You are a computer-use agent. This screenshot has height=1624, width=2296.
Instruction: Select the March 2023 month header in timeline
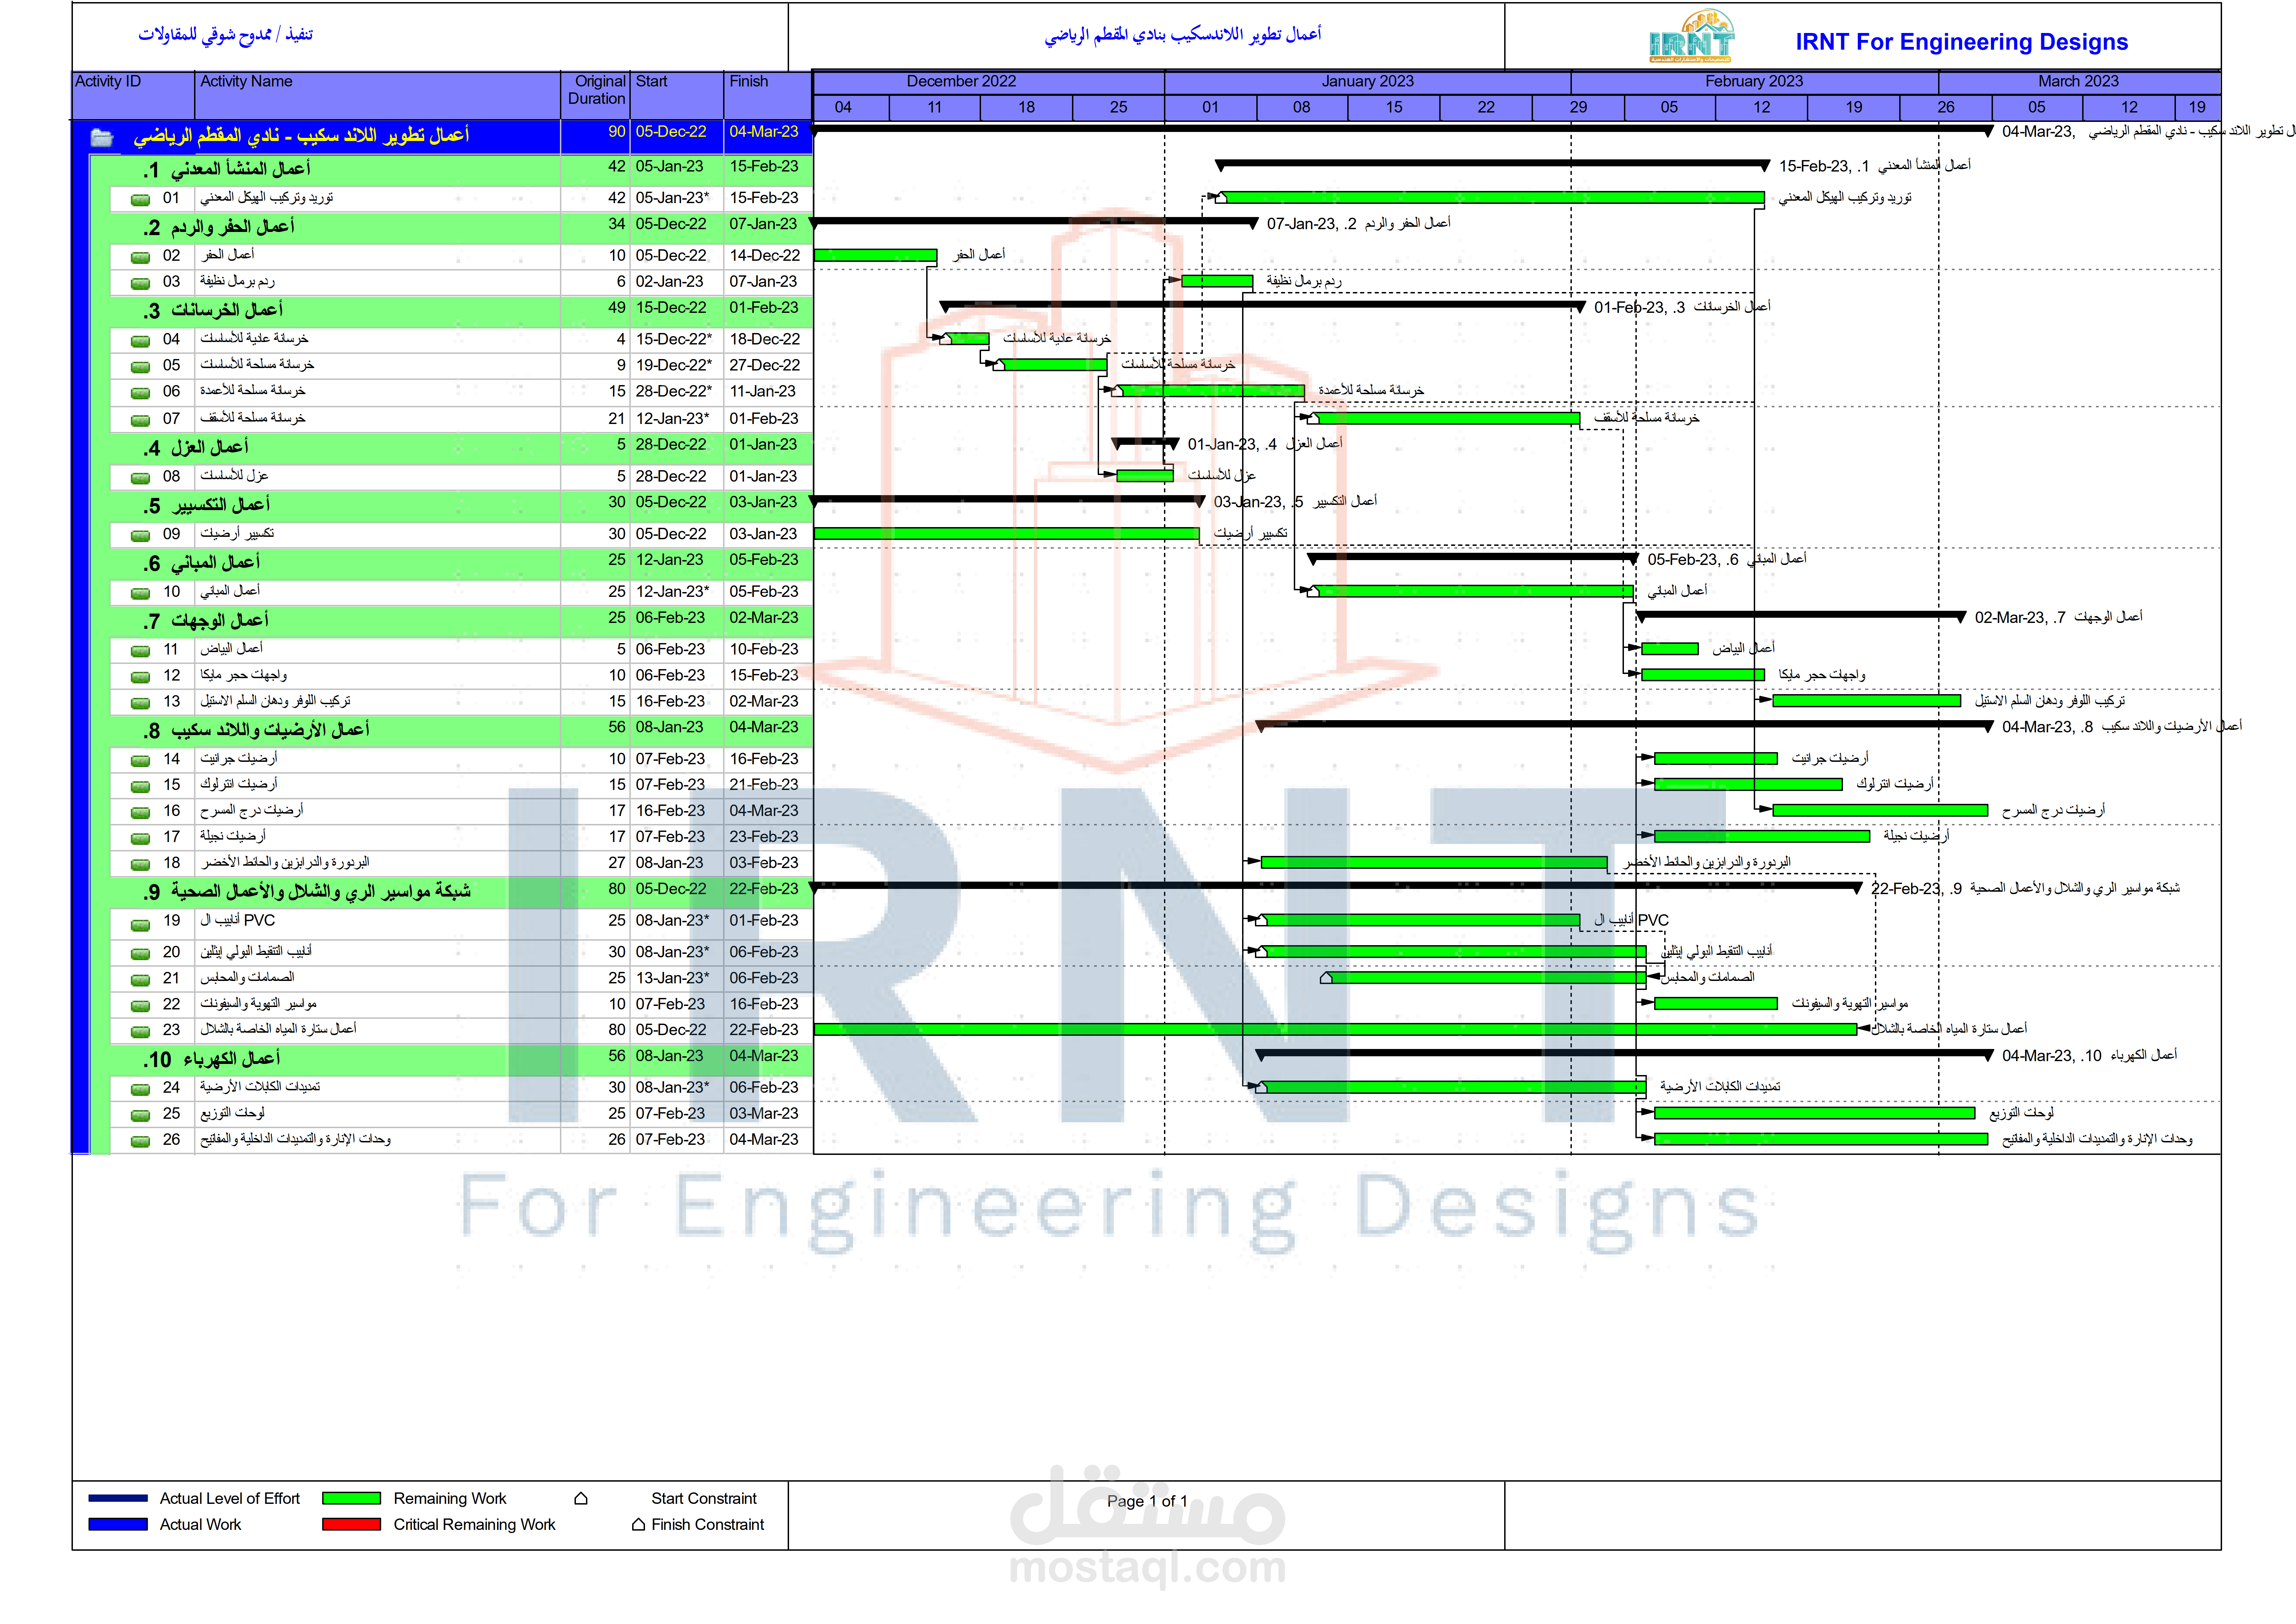click(x=2079, y=82)
